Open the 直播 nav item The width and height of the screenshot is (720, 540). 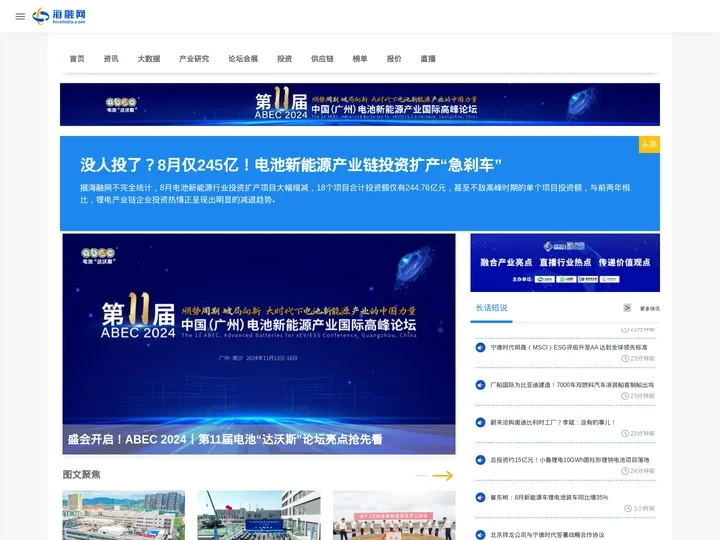428,59
